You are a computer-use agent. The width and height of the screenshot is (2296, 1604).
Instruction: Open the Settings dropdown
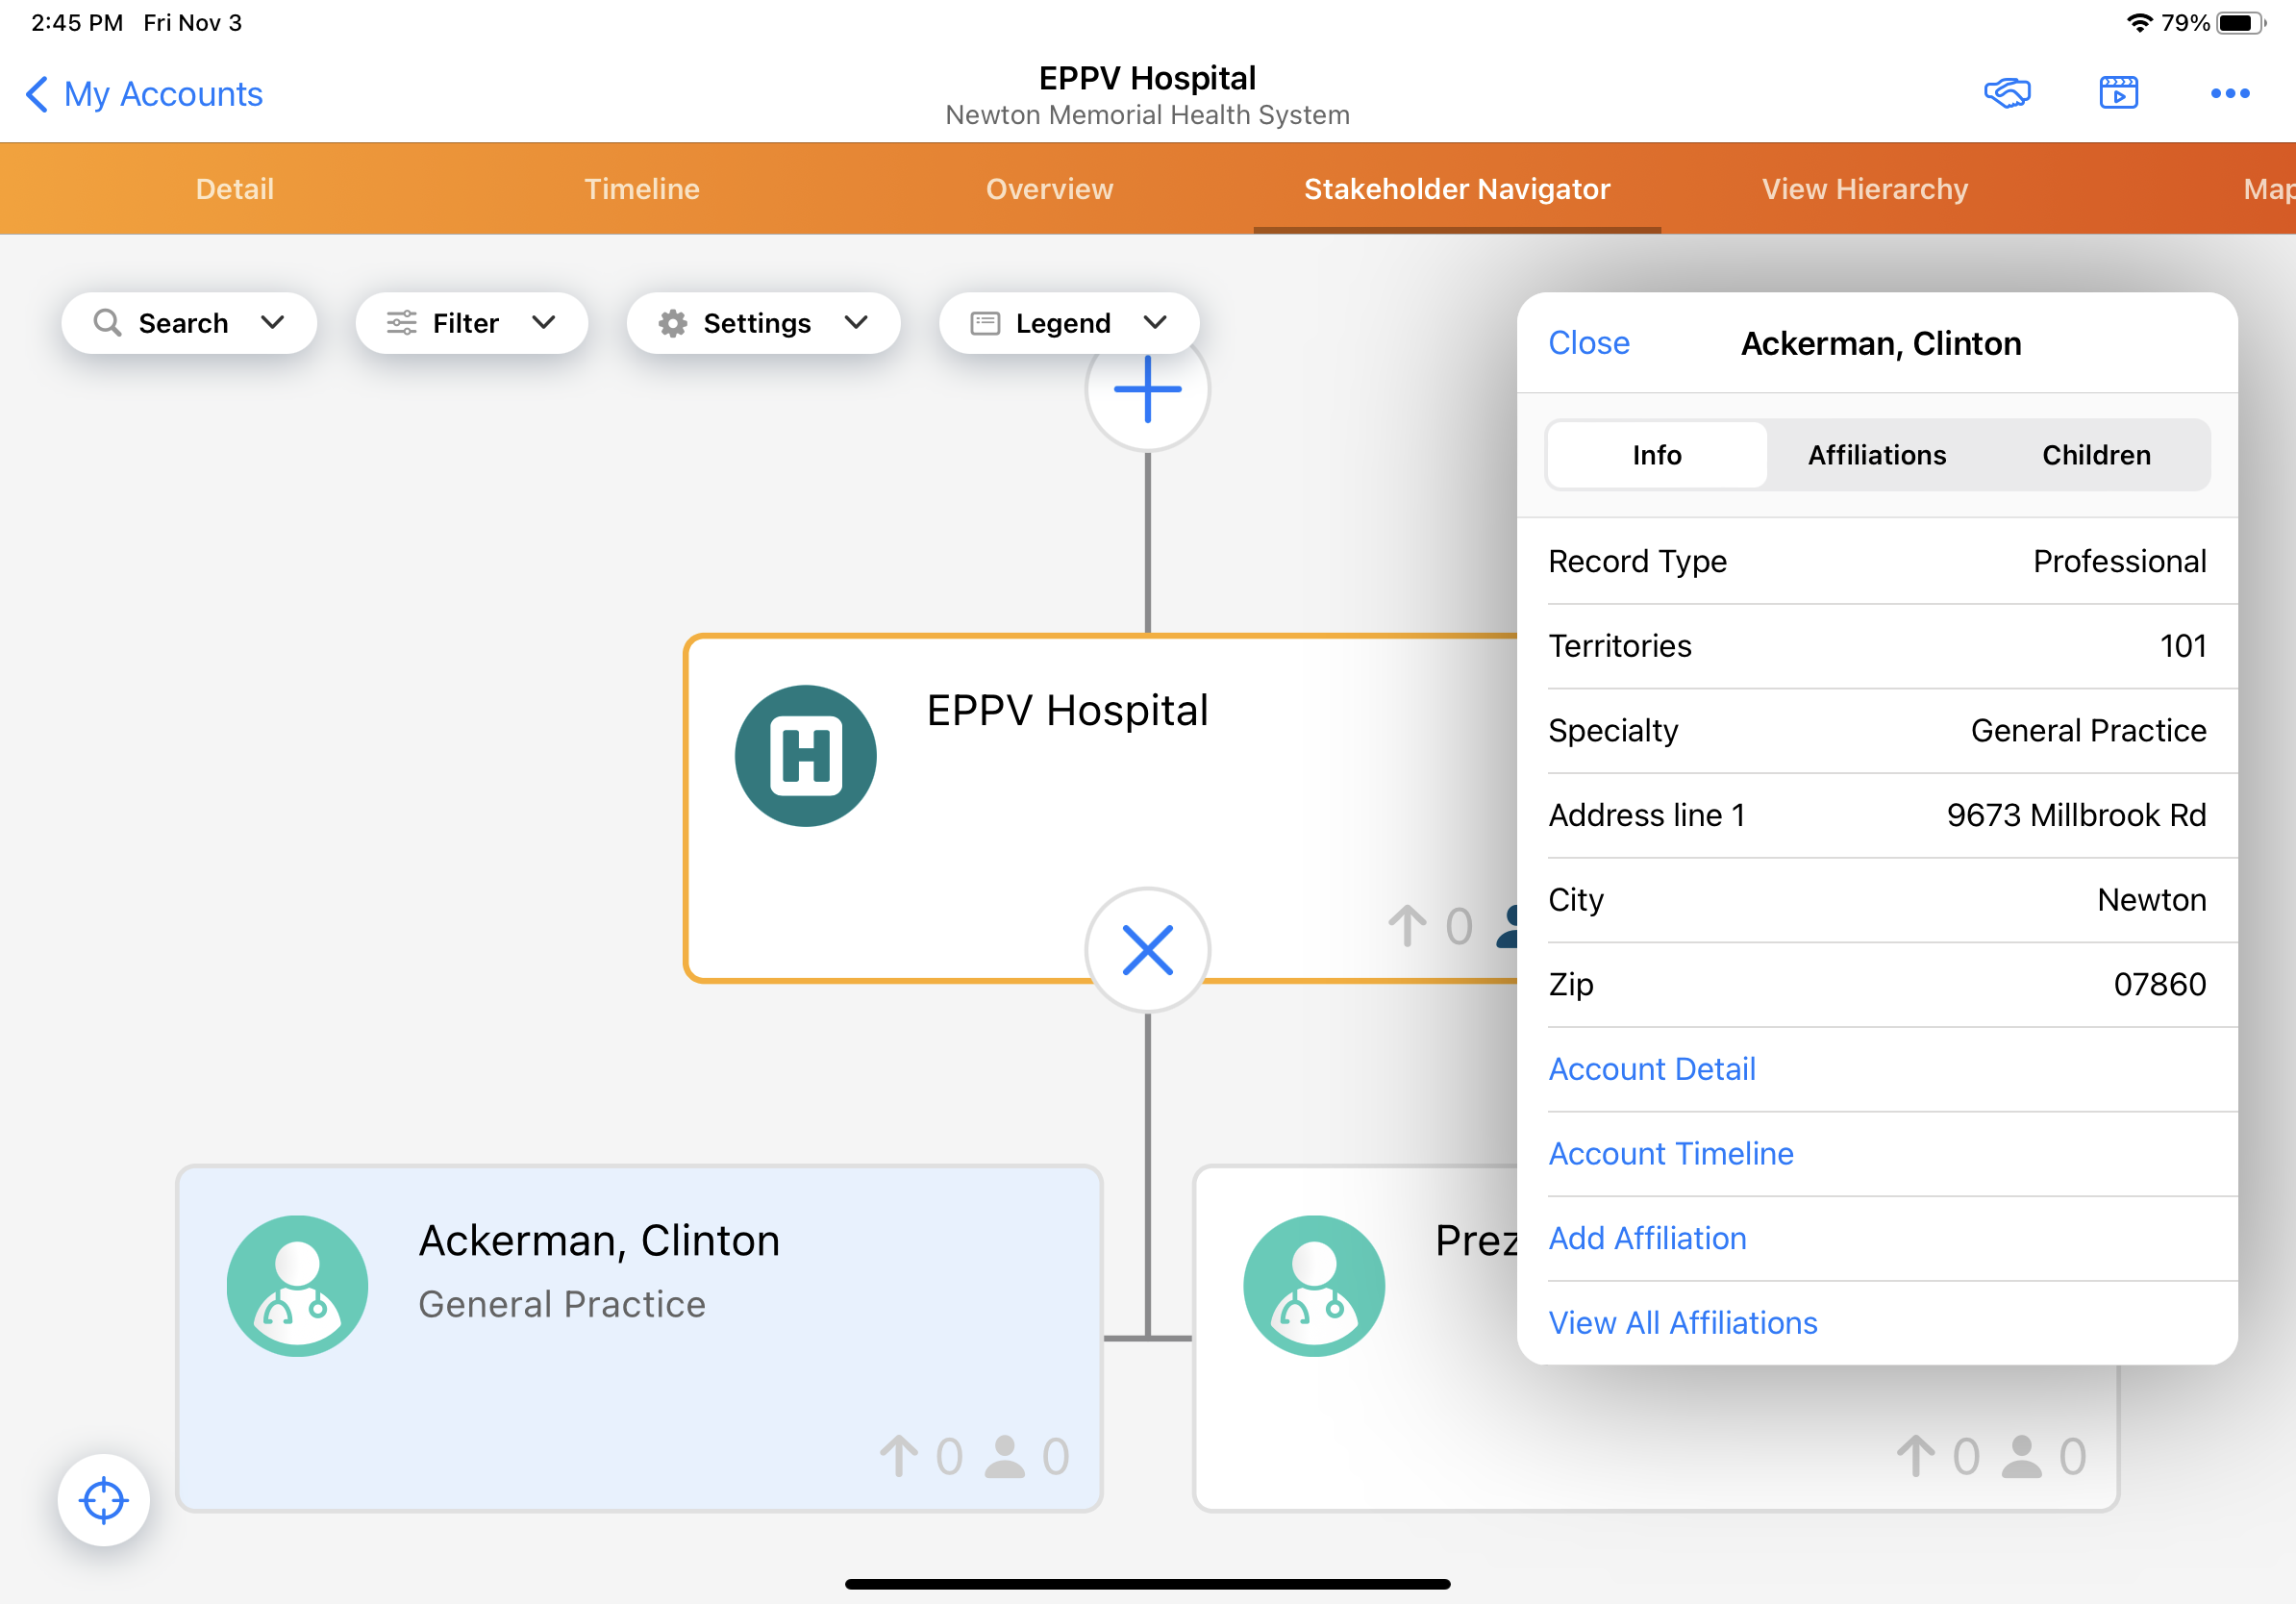(x=762, y=323)
